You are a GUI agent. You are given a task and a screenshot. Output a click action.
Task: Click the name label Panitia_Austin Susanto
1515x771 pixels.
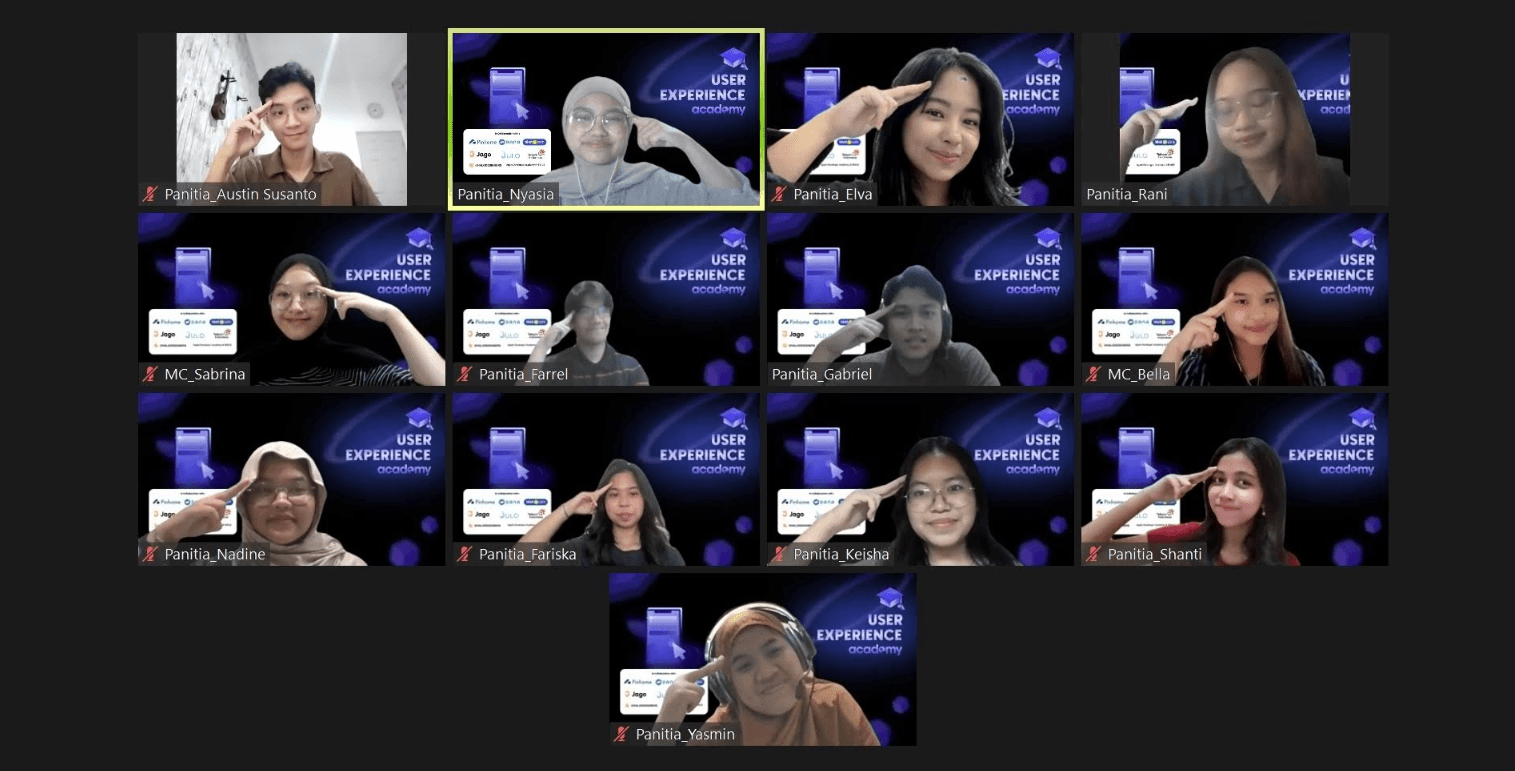pyautogui.click(x=240, y=194)
